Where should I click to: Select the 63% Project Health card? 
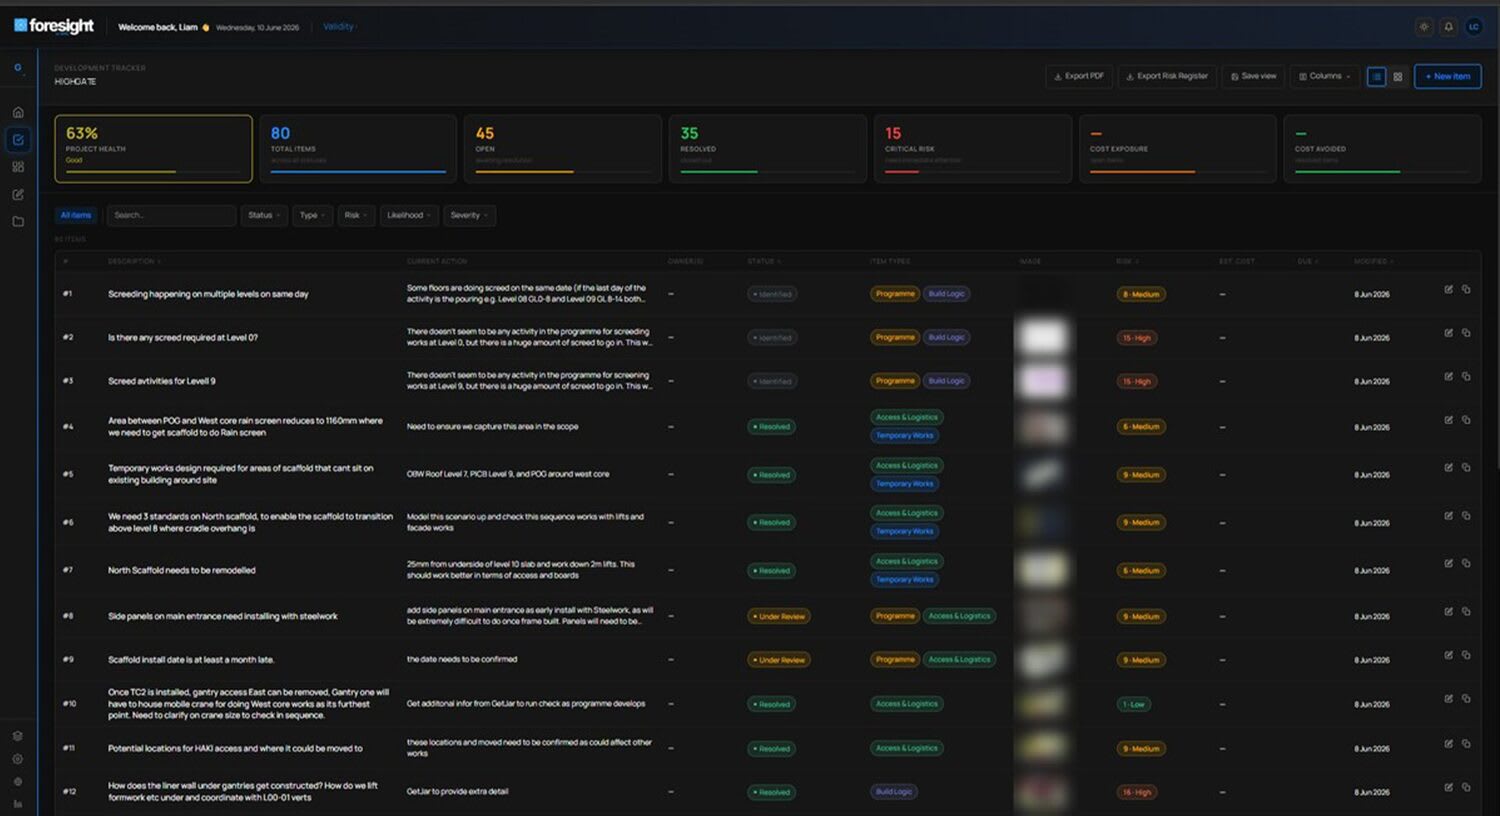point(153,148)
